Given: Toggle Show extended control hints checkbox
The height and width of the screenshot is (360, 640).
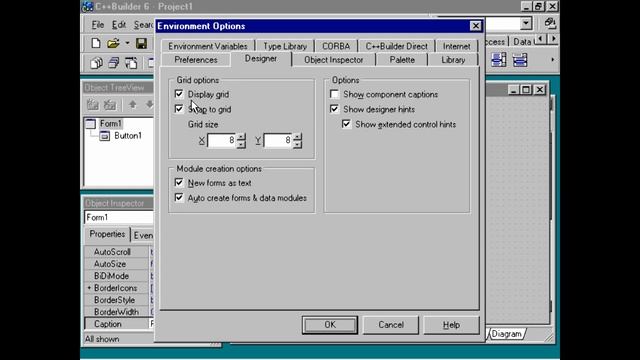Looking at the screenshot, I should (346, 124).
